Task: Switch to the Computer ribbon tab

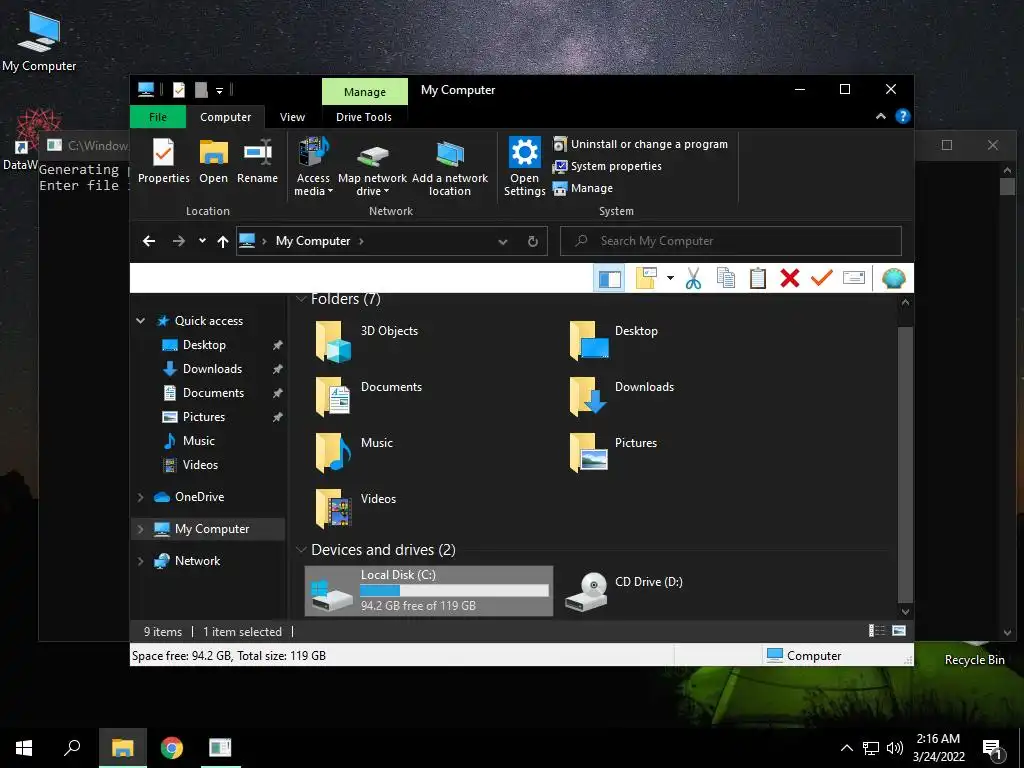Action: tap(225, 117)
